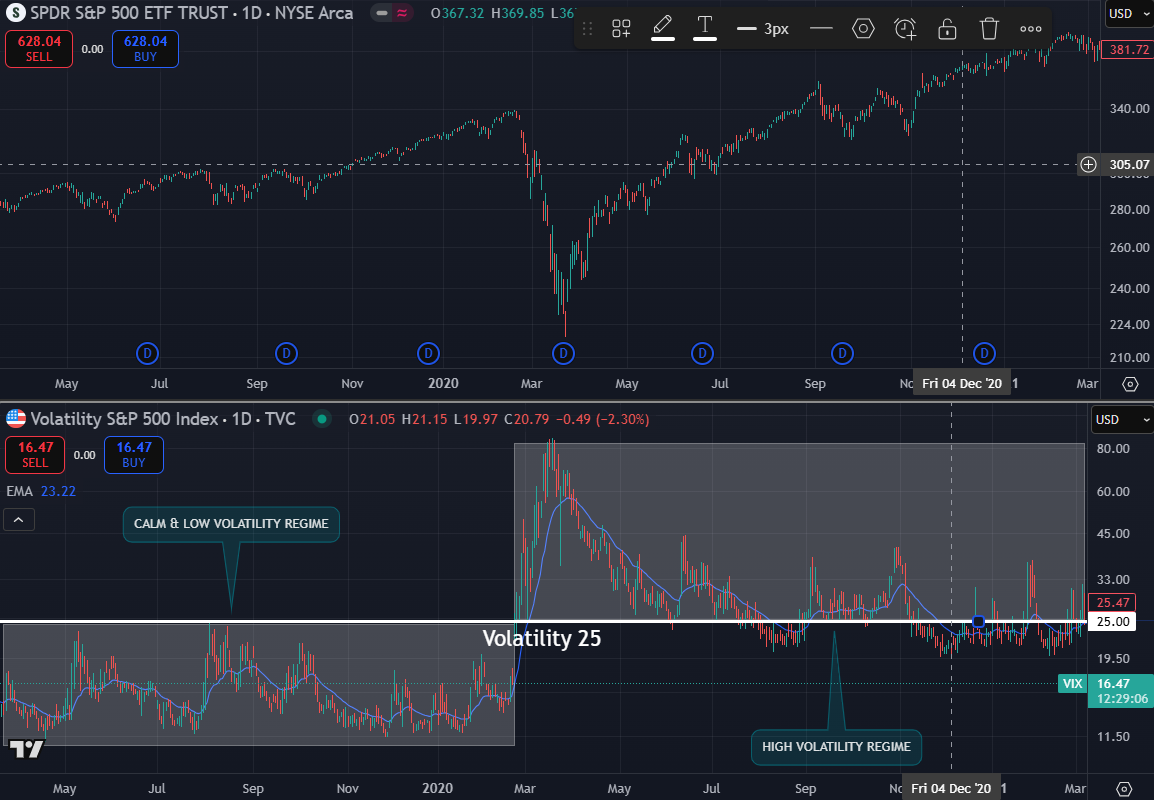Click the US flag Volatility index icon
The height and width of the screenshot is (800, 1154).
coord(15,419)
